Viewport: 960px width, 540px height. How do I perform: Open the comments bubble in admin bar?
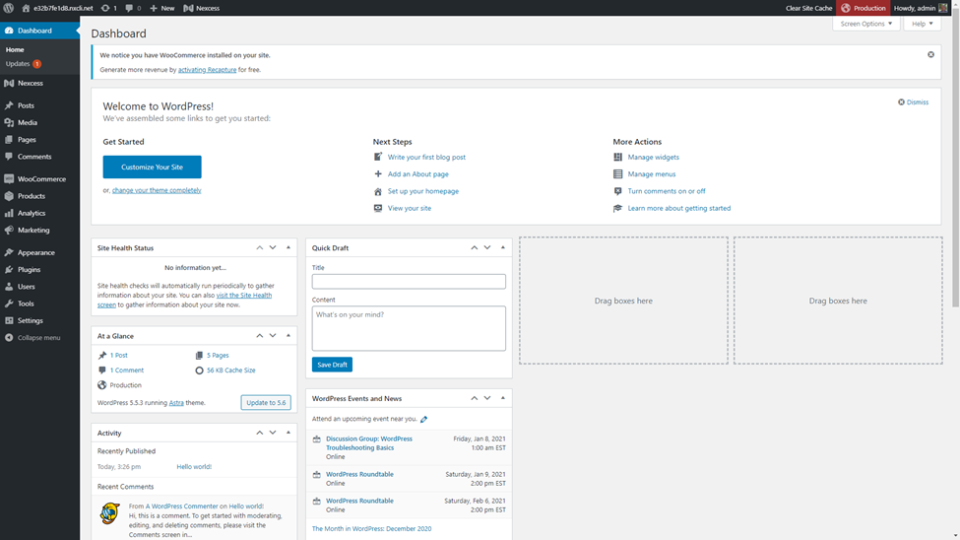129,8
